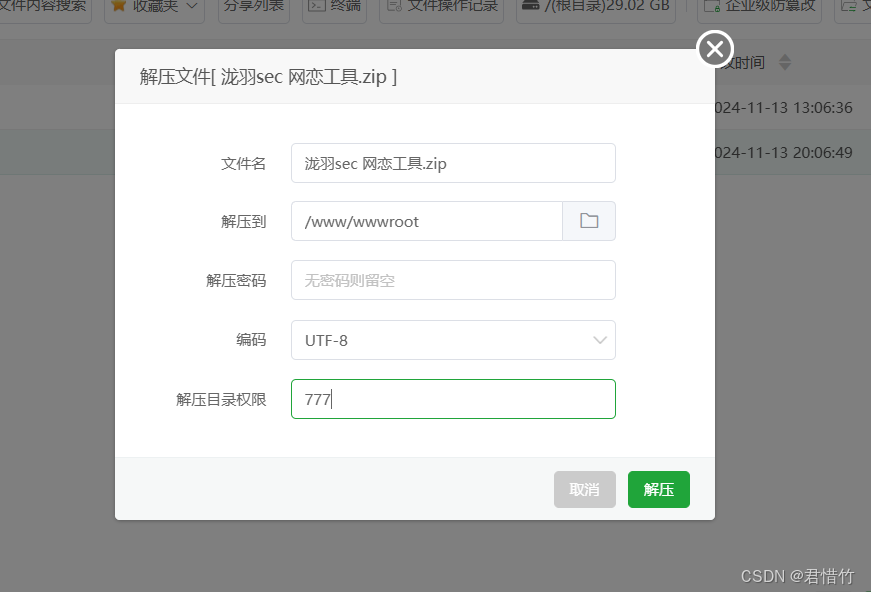Click the 取消 cancel button
This screenshot has width=871, height=592.
[x=584, y=489]
